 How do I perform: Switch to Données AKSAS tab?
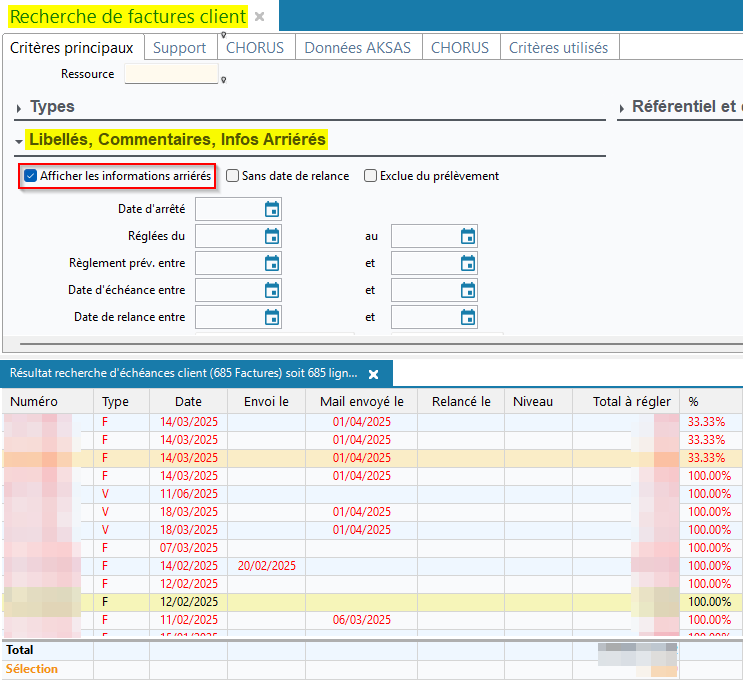click(357, 48)
